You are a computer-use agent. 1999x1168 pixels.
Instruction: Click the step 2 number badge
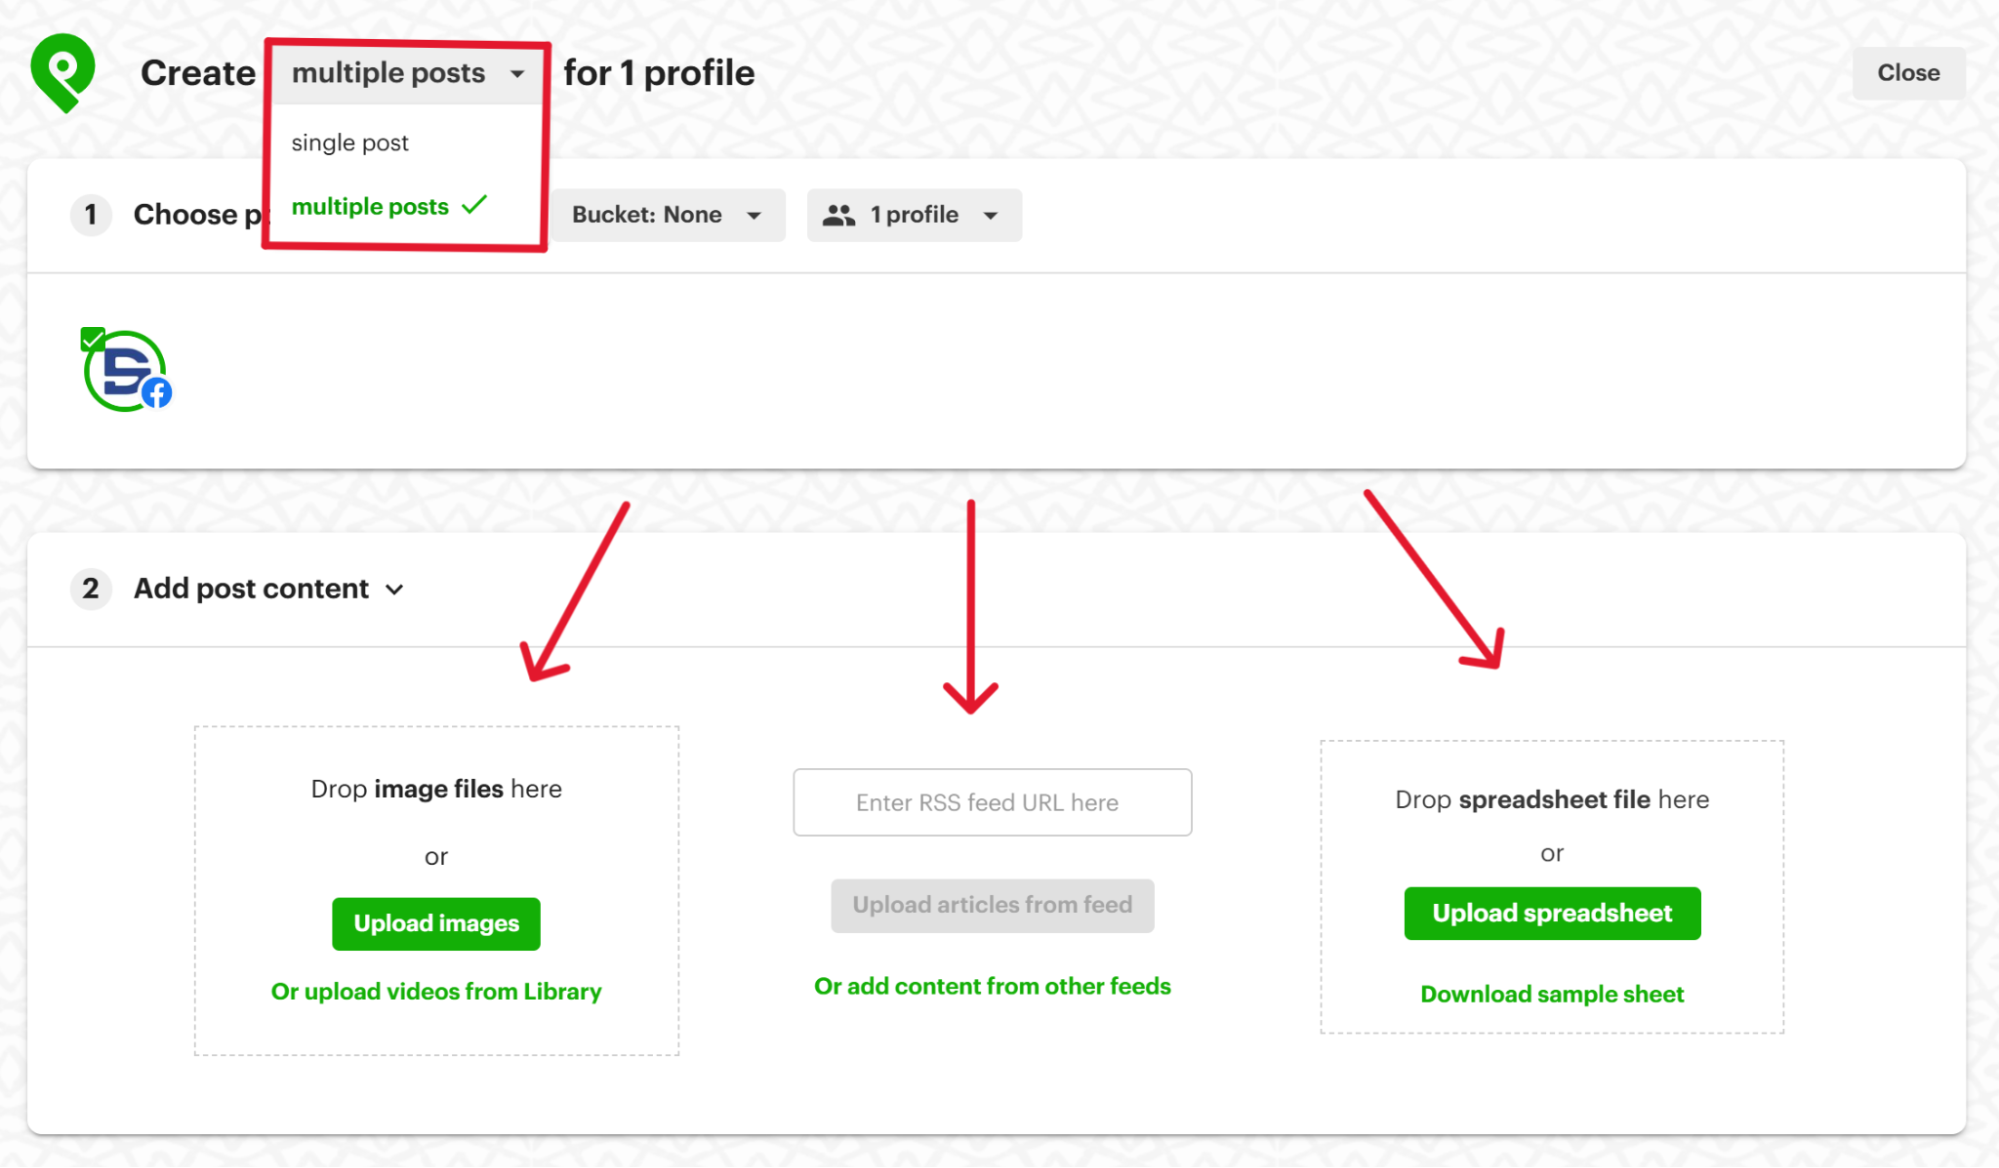pos(91,589)
